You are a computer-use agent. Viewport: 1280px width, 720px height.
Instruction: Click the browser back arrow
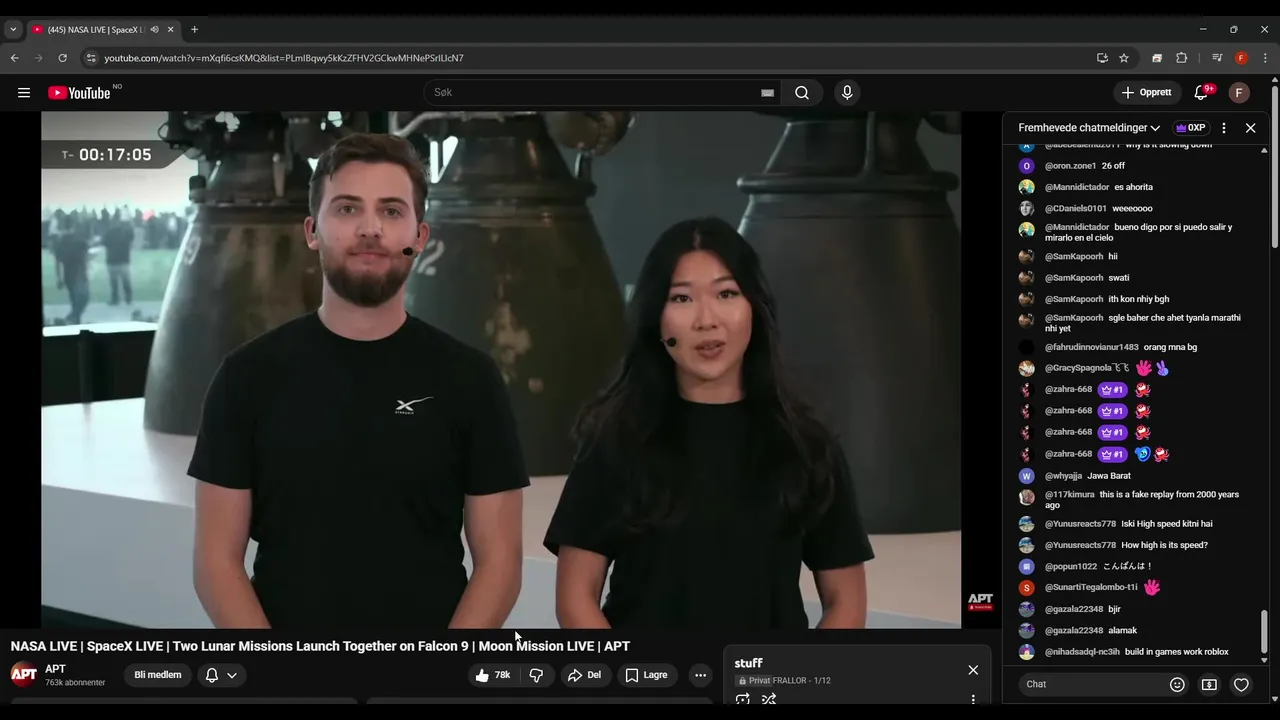click(14, 58)
